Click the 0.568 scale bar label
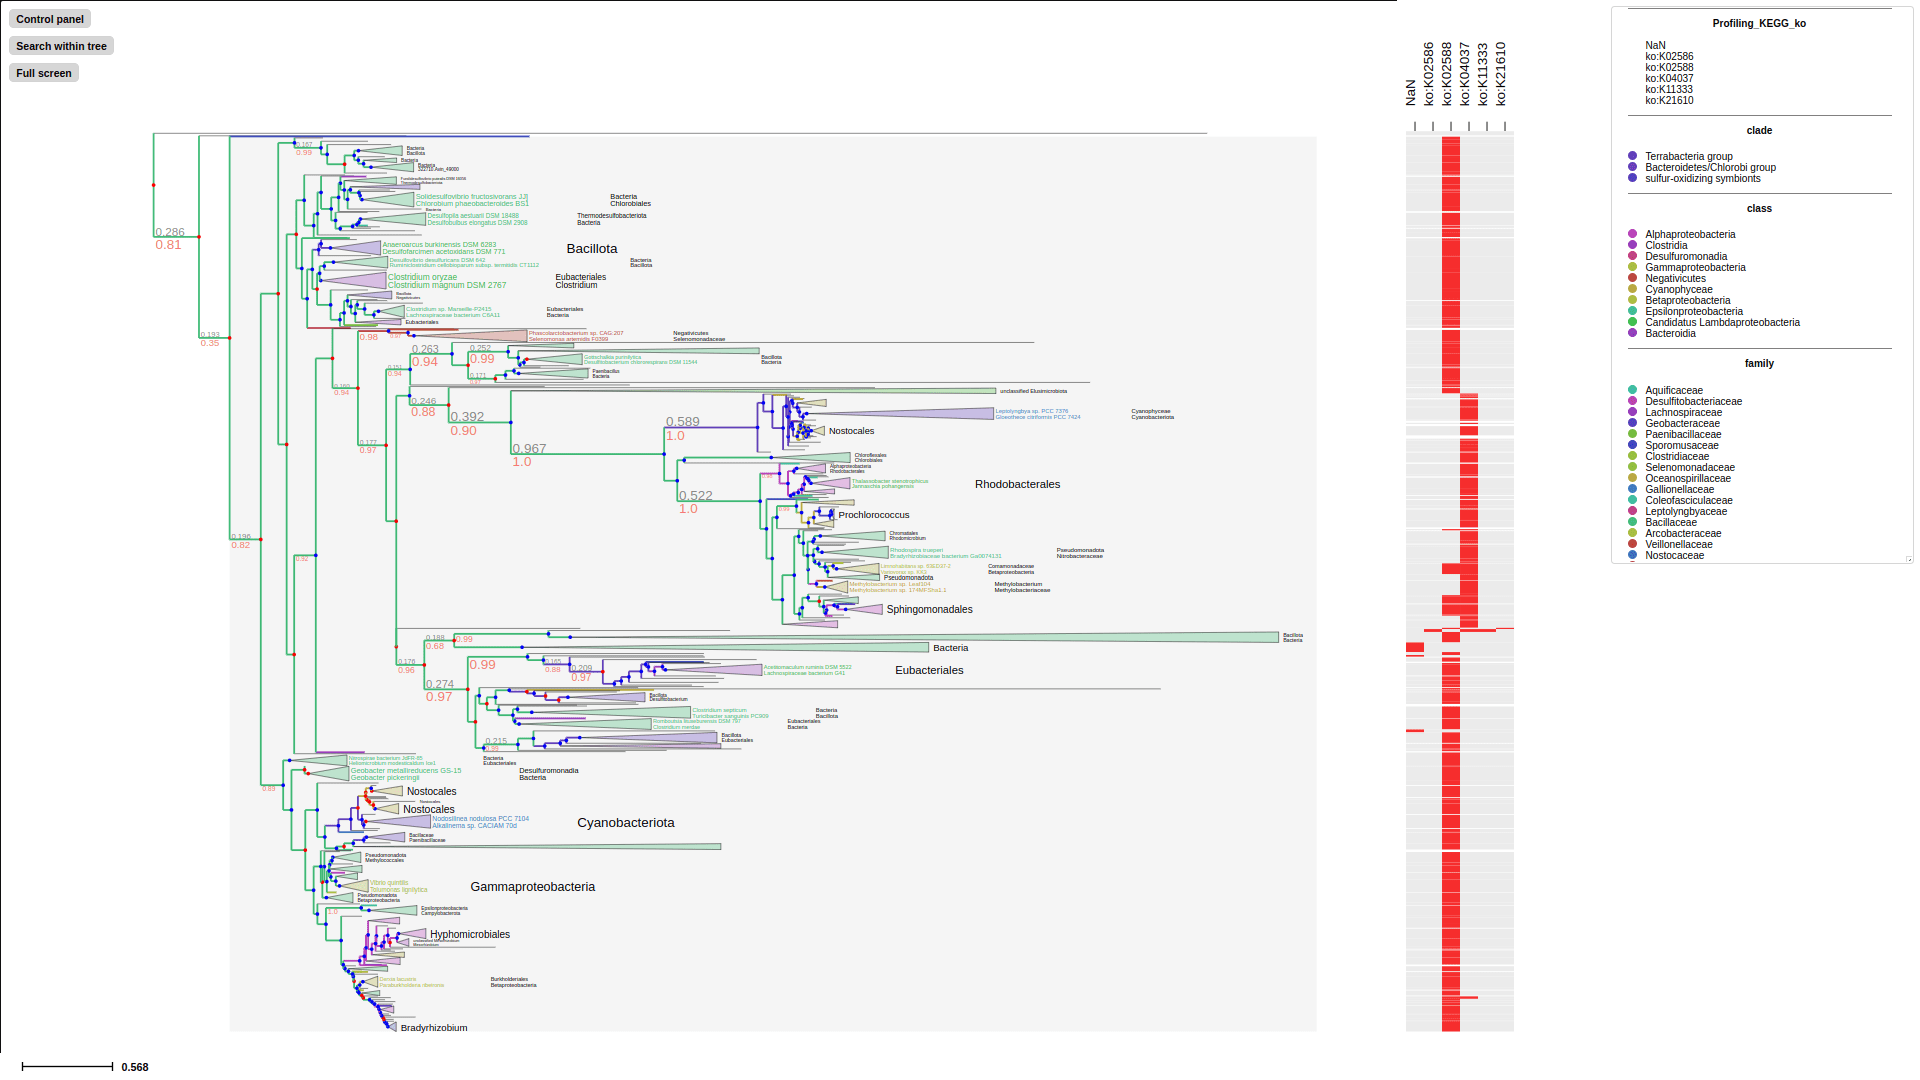 135,1067
